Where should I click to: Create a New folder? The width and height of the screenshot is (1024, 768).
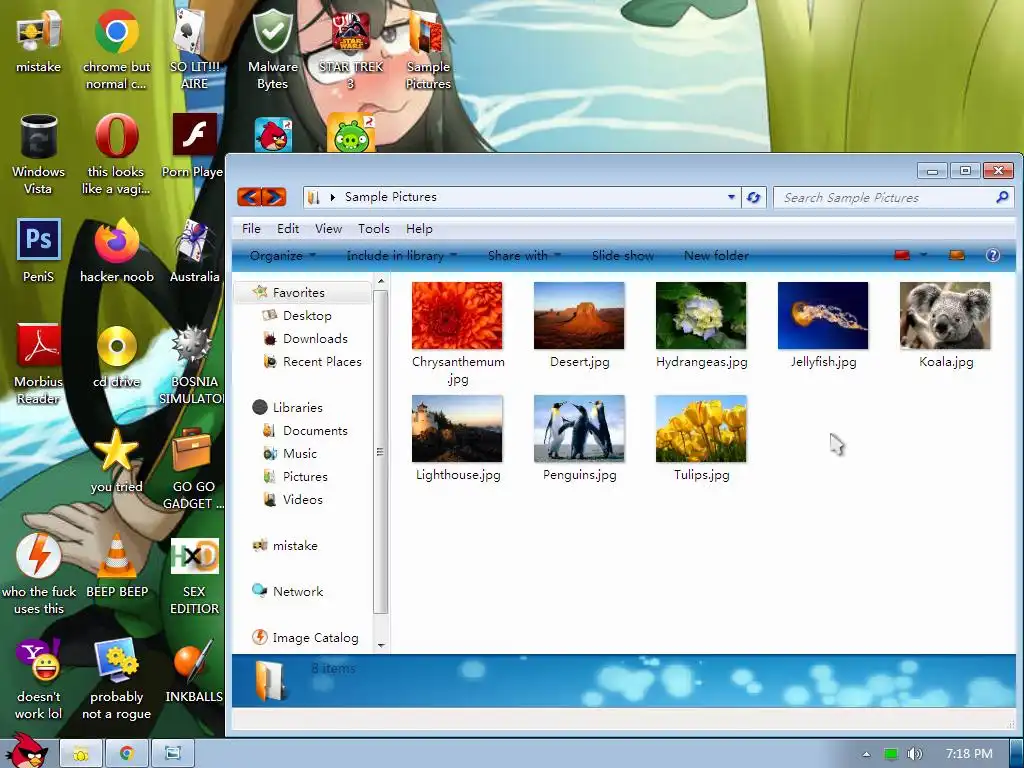click(x=716, y=255)
